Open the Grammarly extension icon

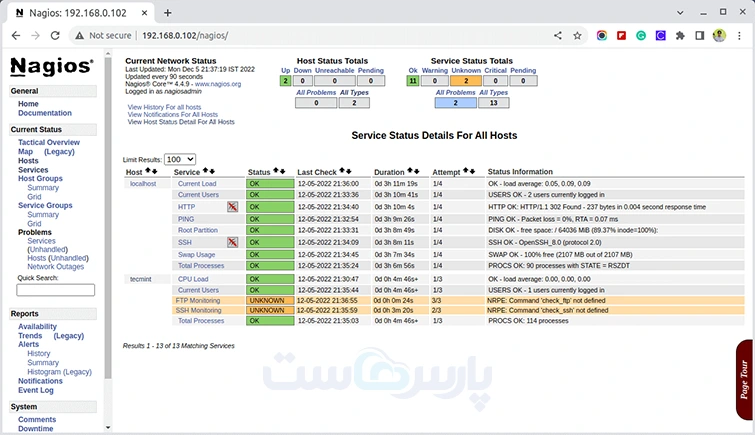coord(641,35)
